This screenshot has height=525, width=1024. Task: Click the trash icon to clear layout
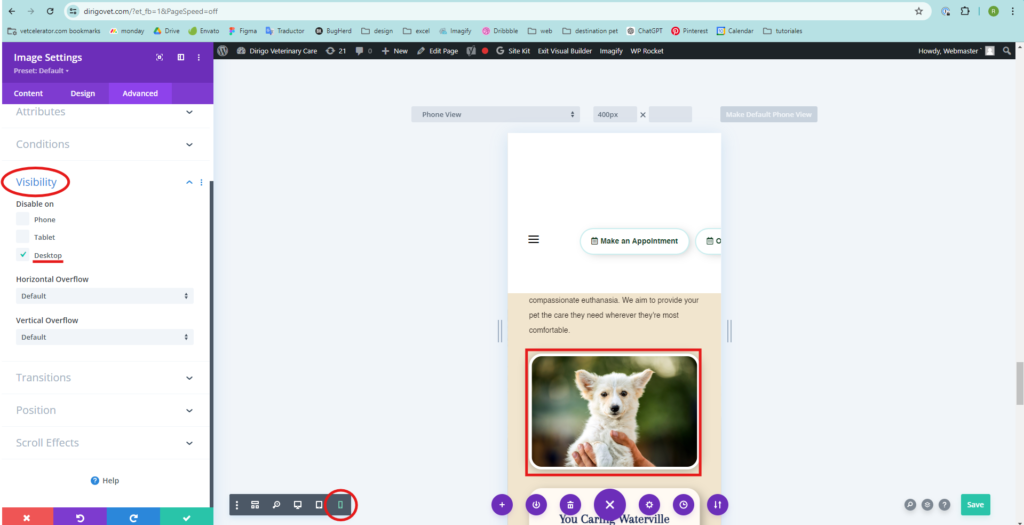tap(570, 505)
